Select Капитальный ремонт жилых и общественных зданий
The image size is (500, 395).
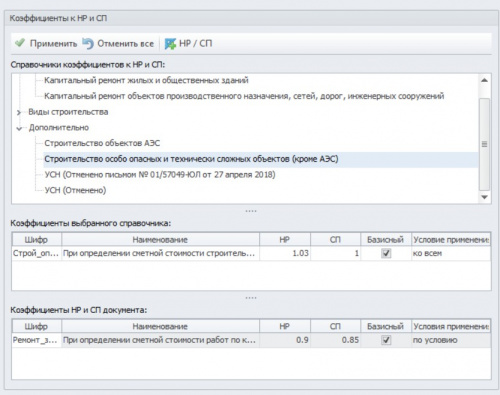click(x=146, y=80)
